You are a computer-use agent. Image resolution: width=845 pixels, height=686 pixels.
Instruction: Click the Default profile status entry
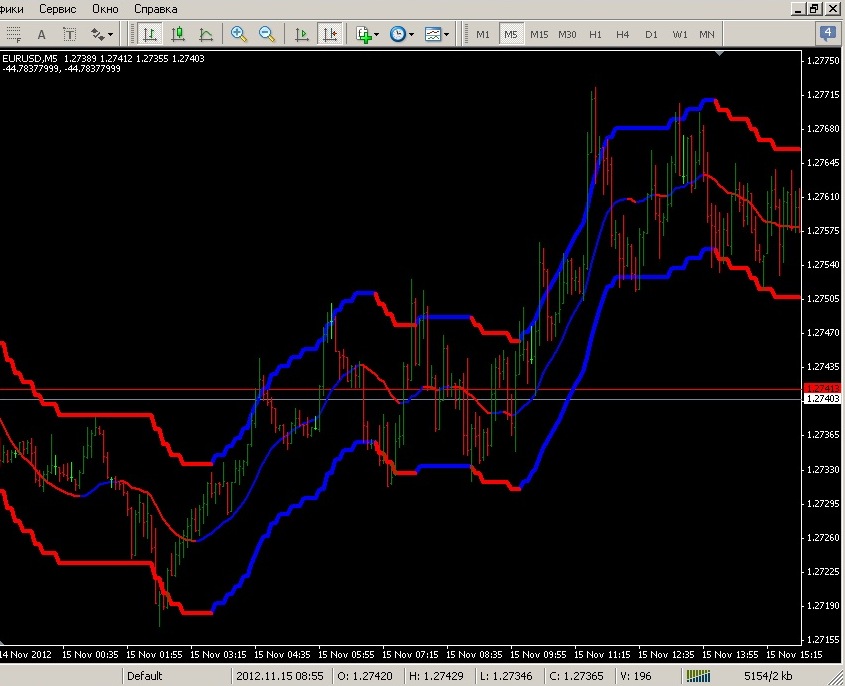(144, 676)
